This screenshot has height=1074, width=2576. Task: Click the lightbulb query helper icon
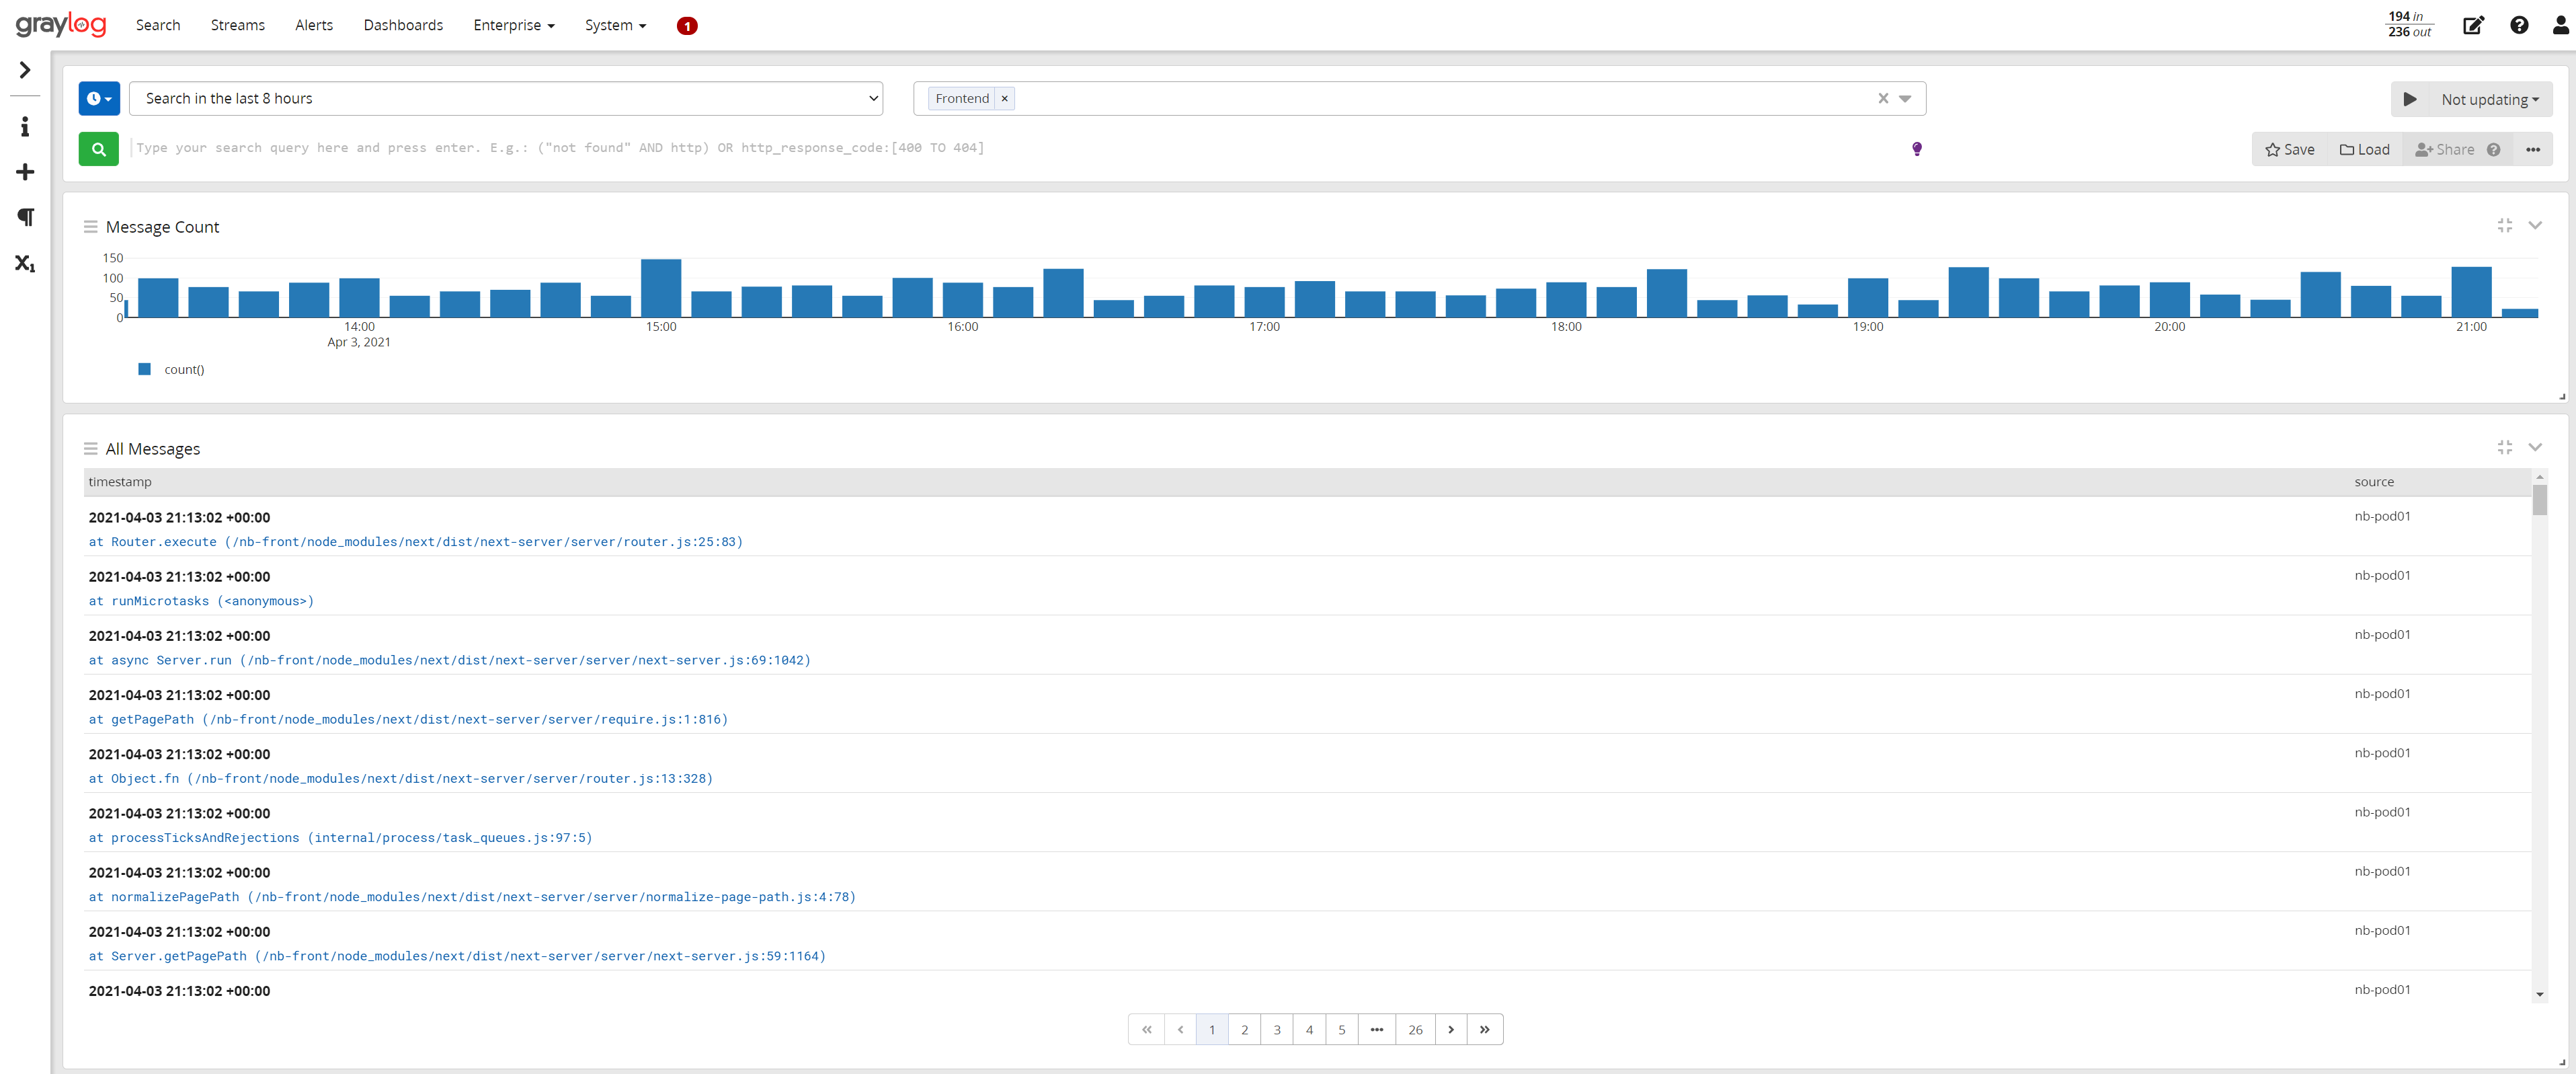tap(1916, 148)
